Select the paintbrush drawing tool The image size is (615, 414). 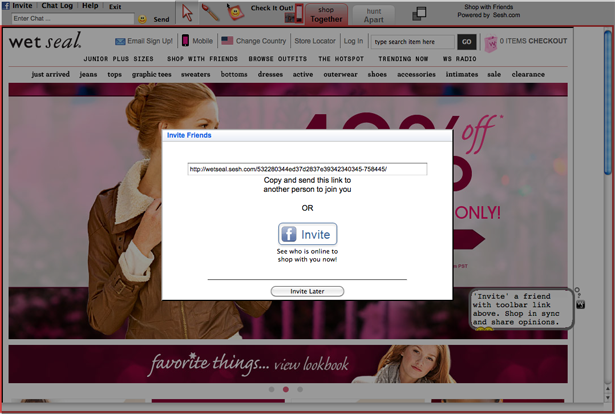pyautogui.click(x=211, y=13)
